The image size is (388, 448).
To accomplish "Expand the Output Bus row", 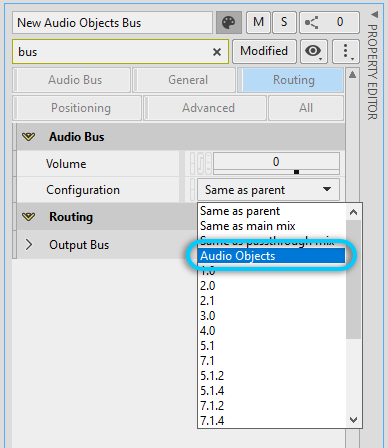I will [x=29, y=244].
